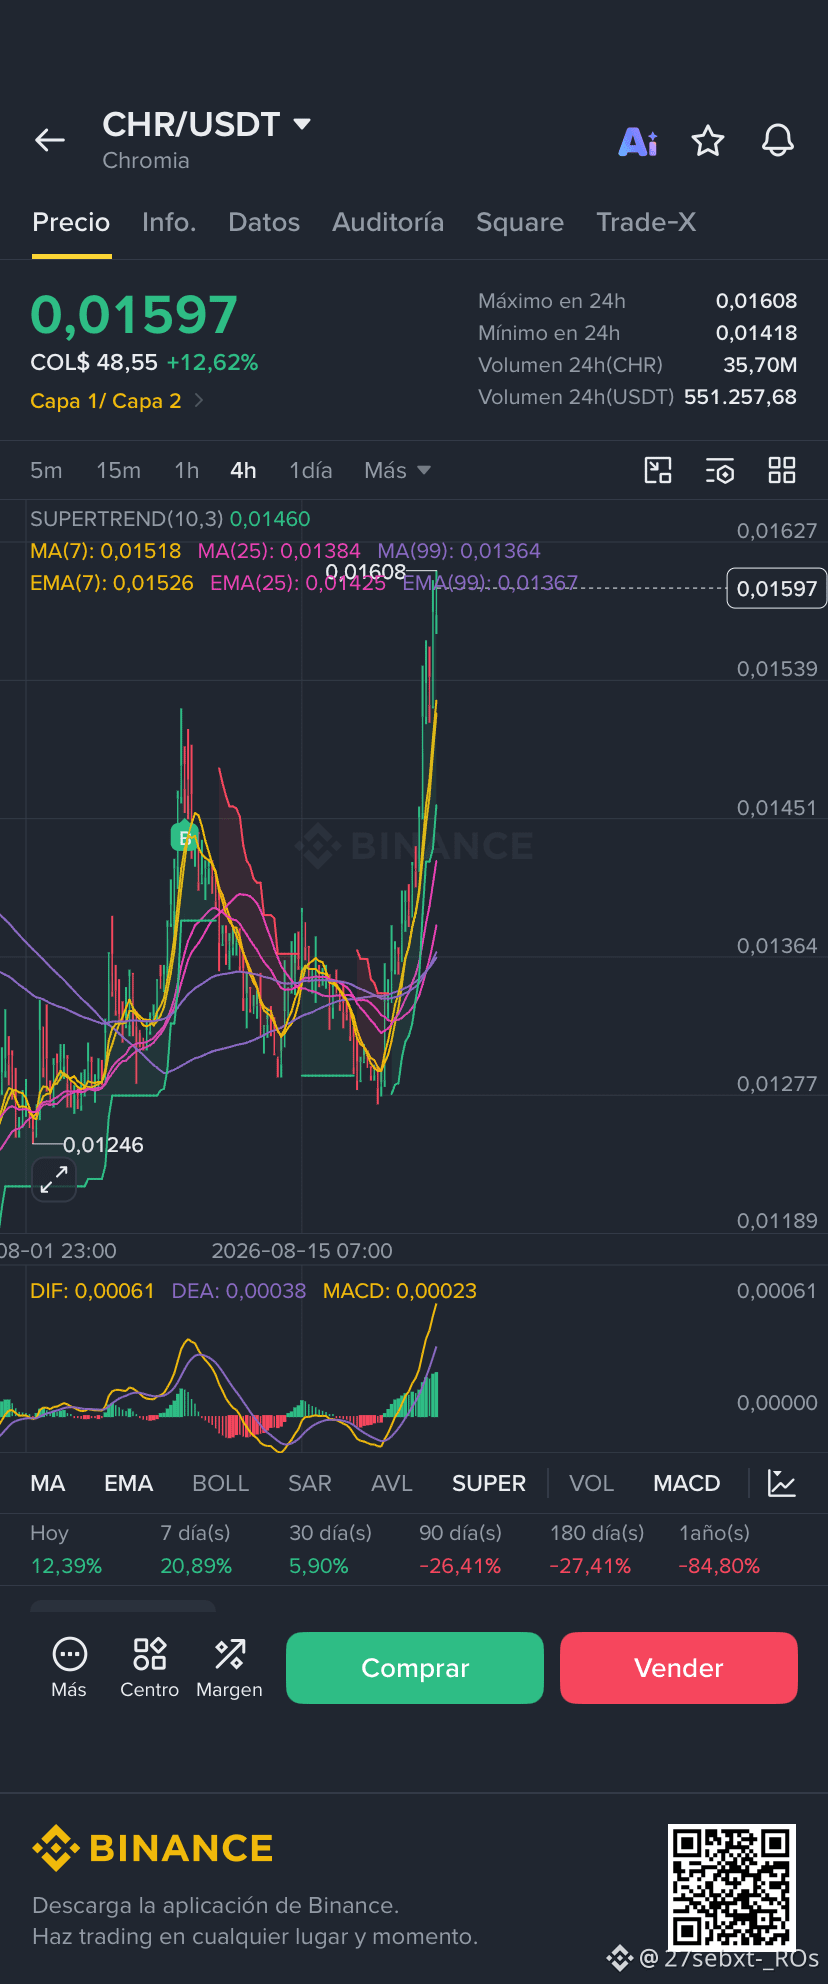
Task: Tap the B buy marker on chart
Action: click(184, 837)
